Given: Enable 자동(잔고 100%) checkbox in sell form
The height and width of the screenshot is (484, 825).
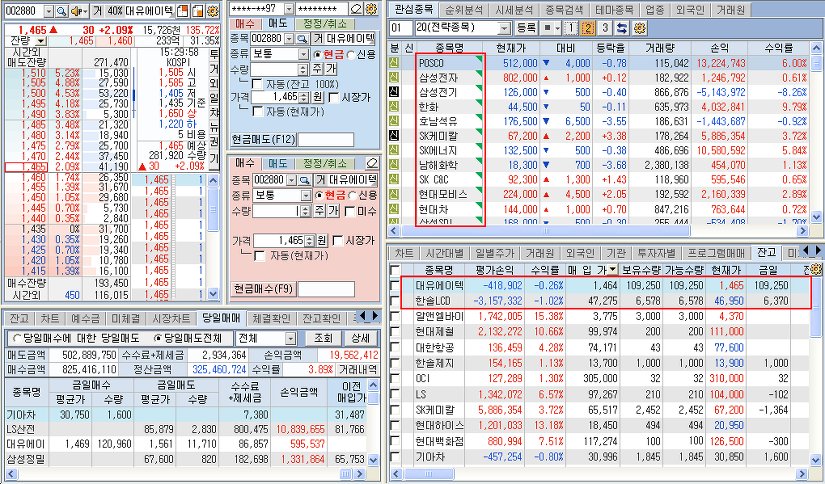Looking at the screenshot, I should point(257,84).
